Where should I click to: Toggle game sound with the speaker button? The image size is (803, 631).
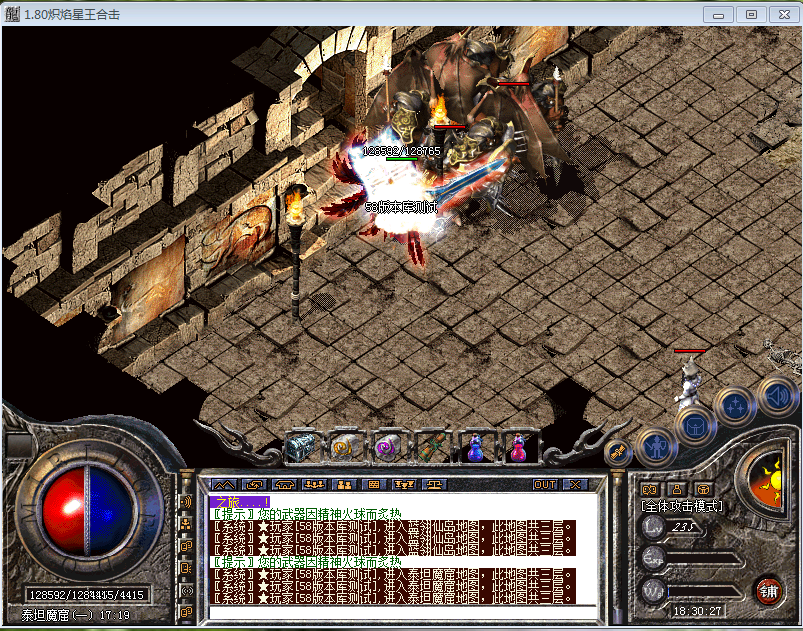tap(777, 395)
